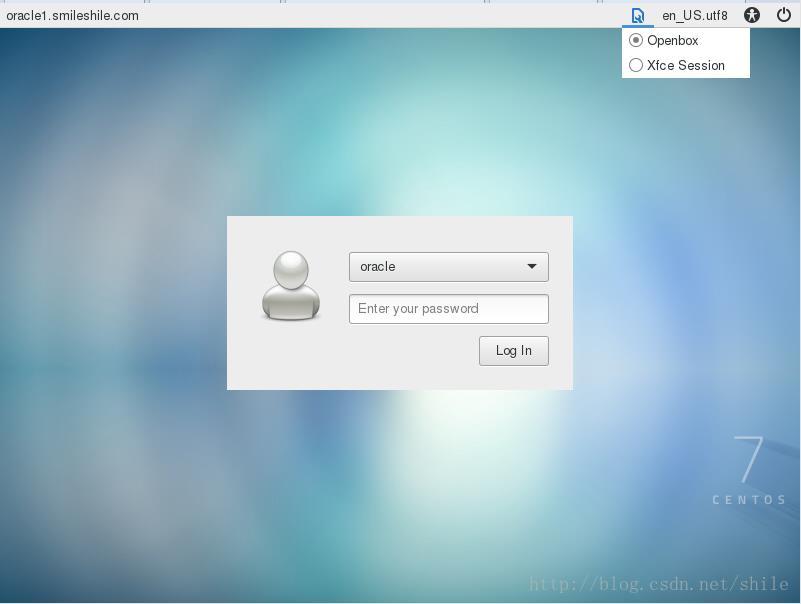Click the power icon in top-right corner

[x=784, y=15]
